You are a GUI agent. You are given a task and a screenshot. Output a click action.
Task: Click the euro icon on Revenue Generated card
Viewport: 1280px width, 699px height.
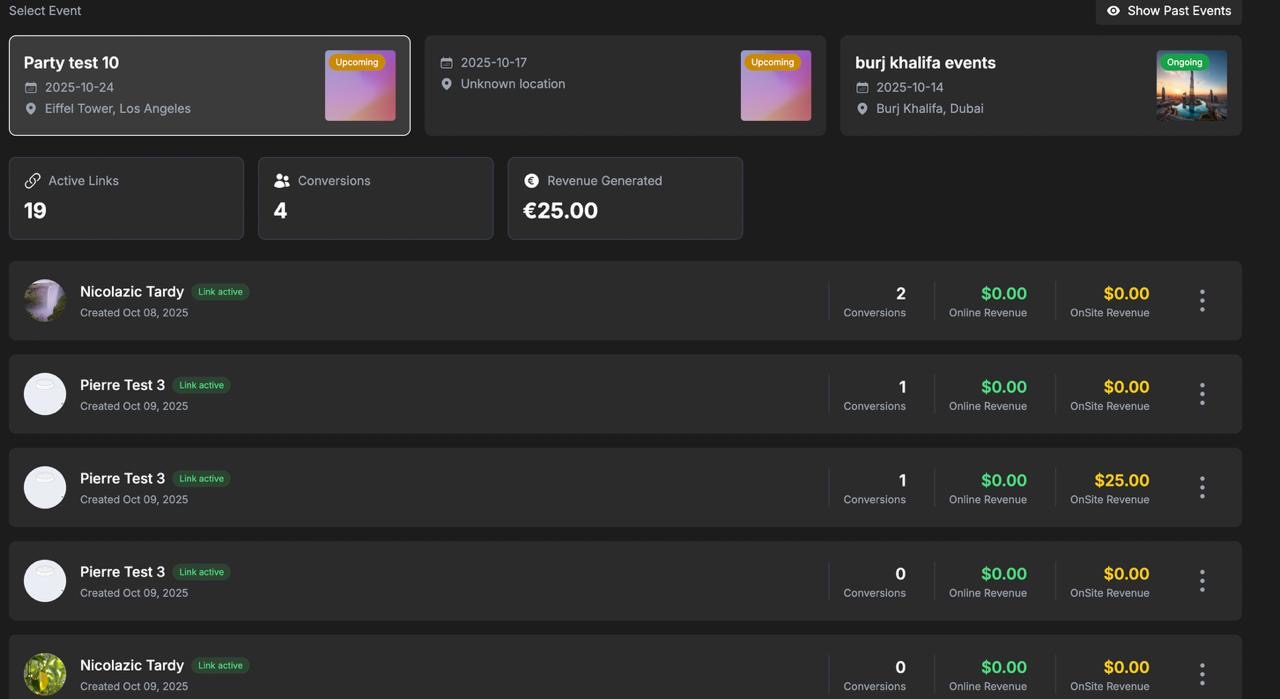530,181
